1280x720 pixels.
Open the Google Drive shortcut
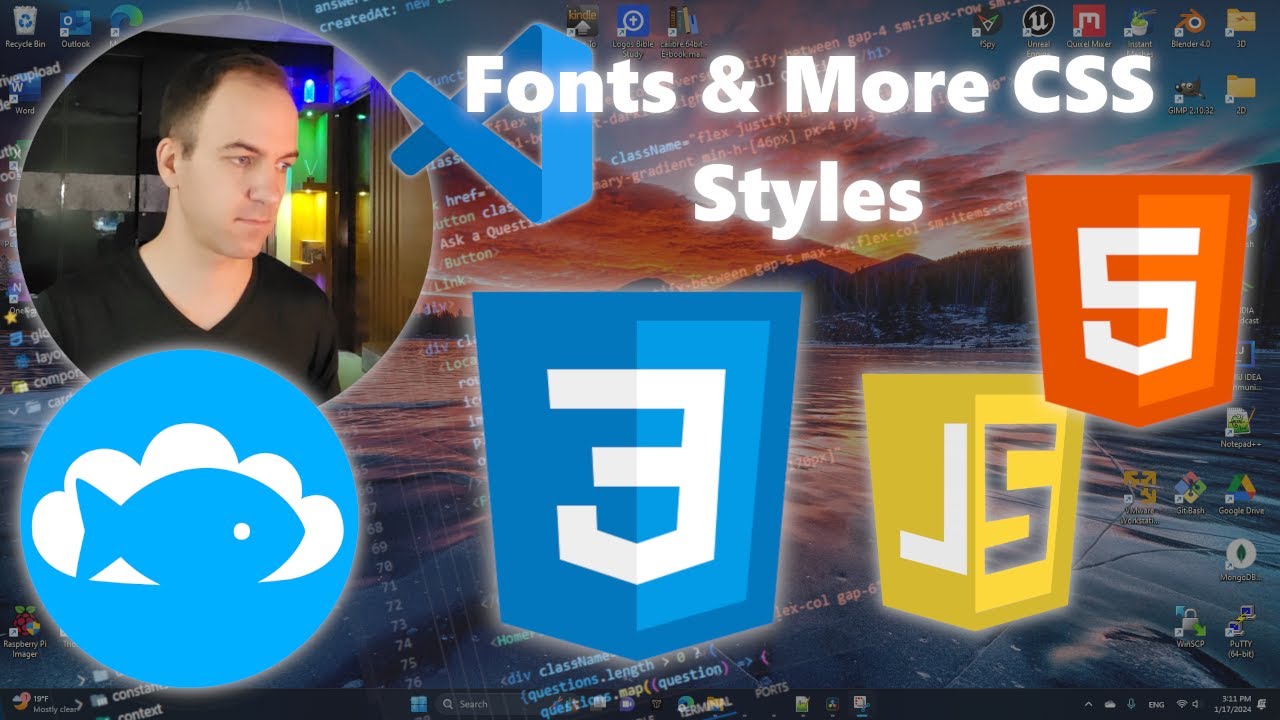point(1241,493)
